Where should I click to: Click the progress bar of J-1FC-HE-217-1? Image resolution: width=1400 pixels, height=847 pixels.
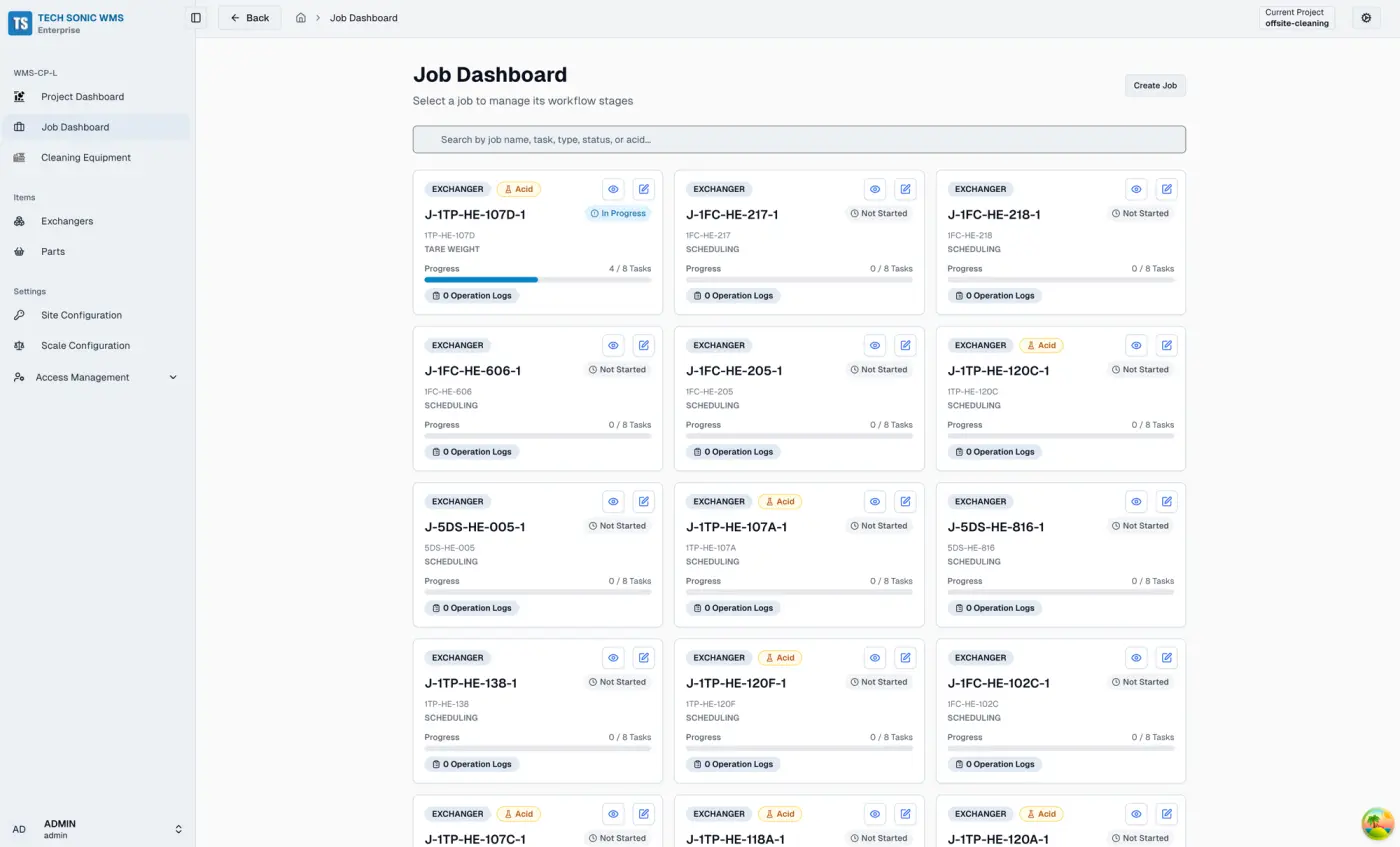click(799, 280)
